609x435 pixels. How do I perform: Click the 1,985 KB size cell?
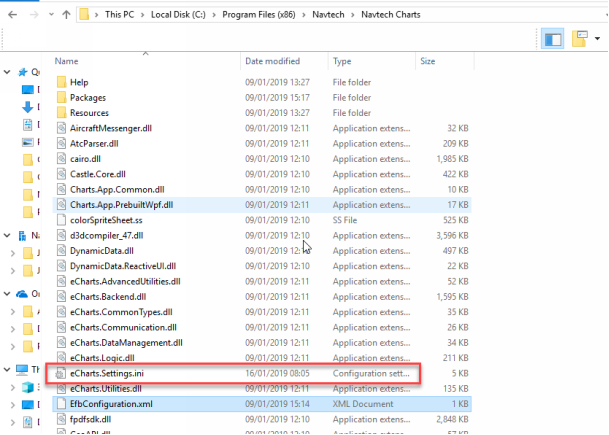point(452,158)
